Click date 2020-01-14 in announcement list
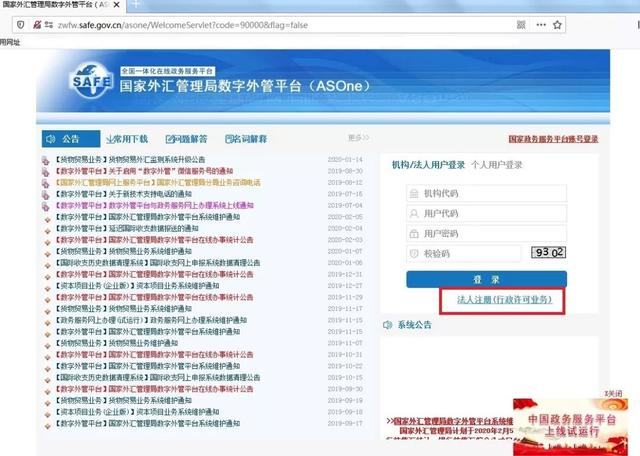The height and width of the screenshot is (456, 640). [x=345, y=160]
